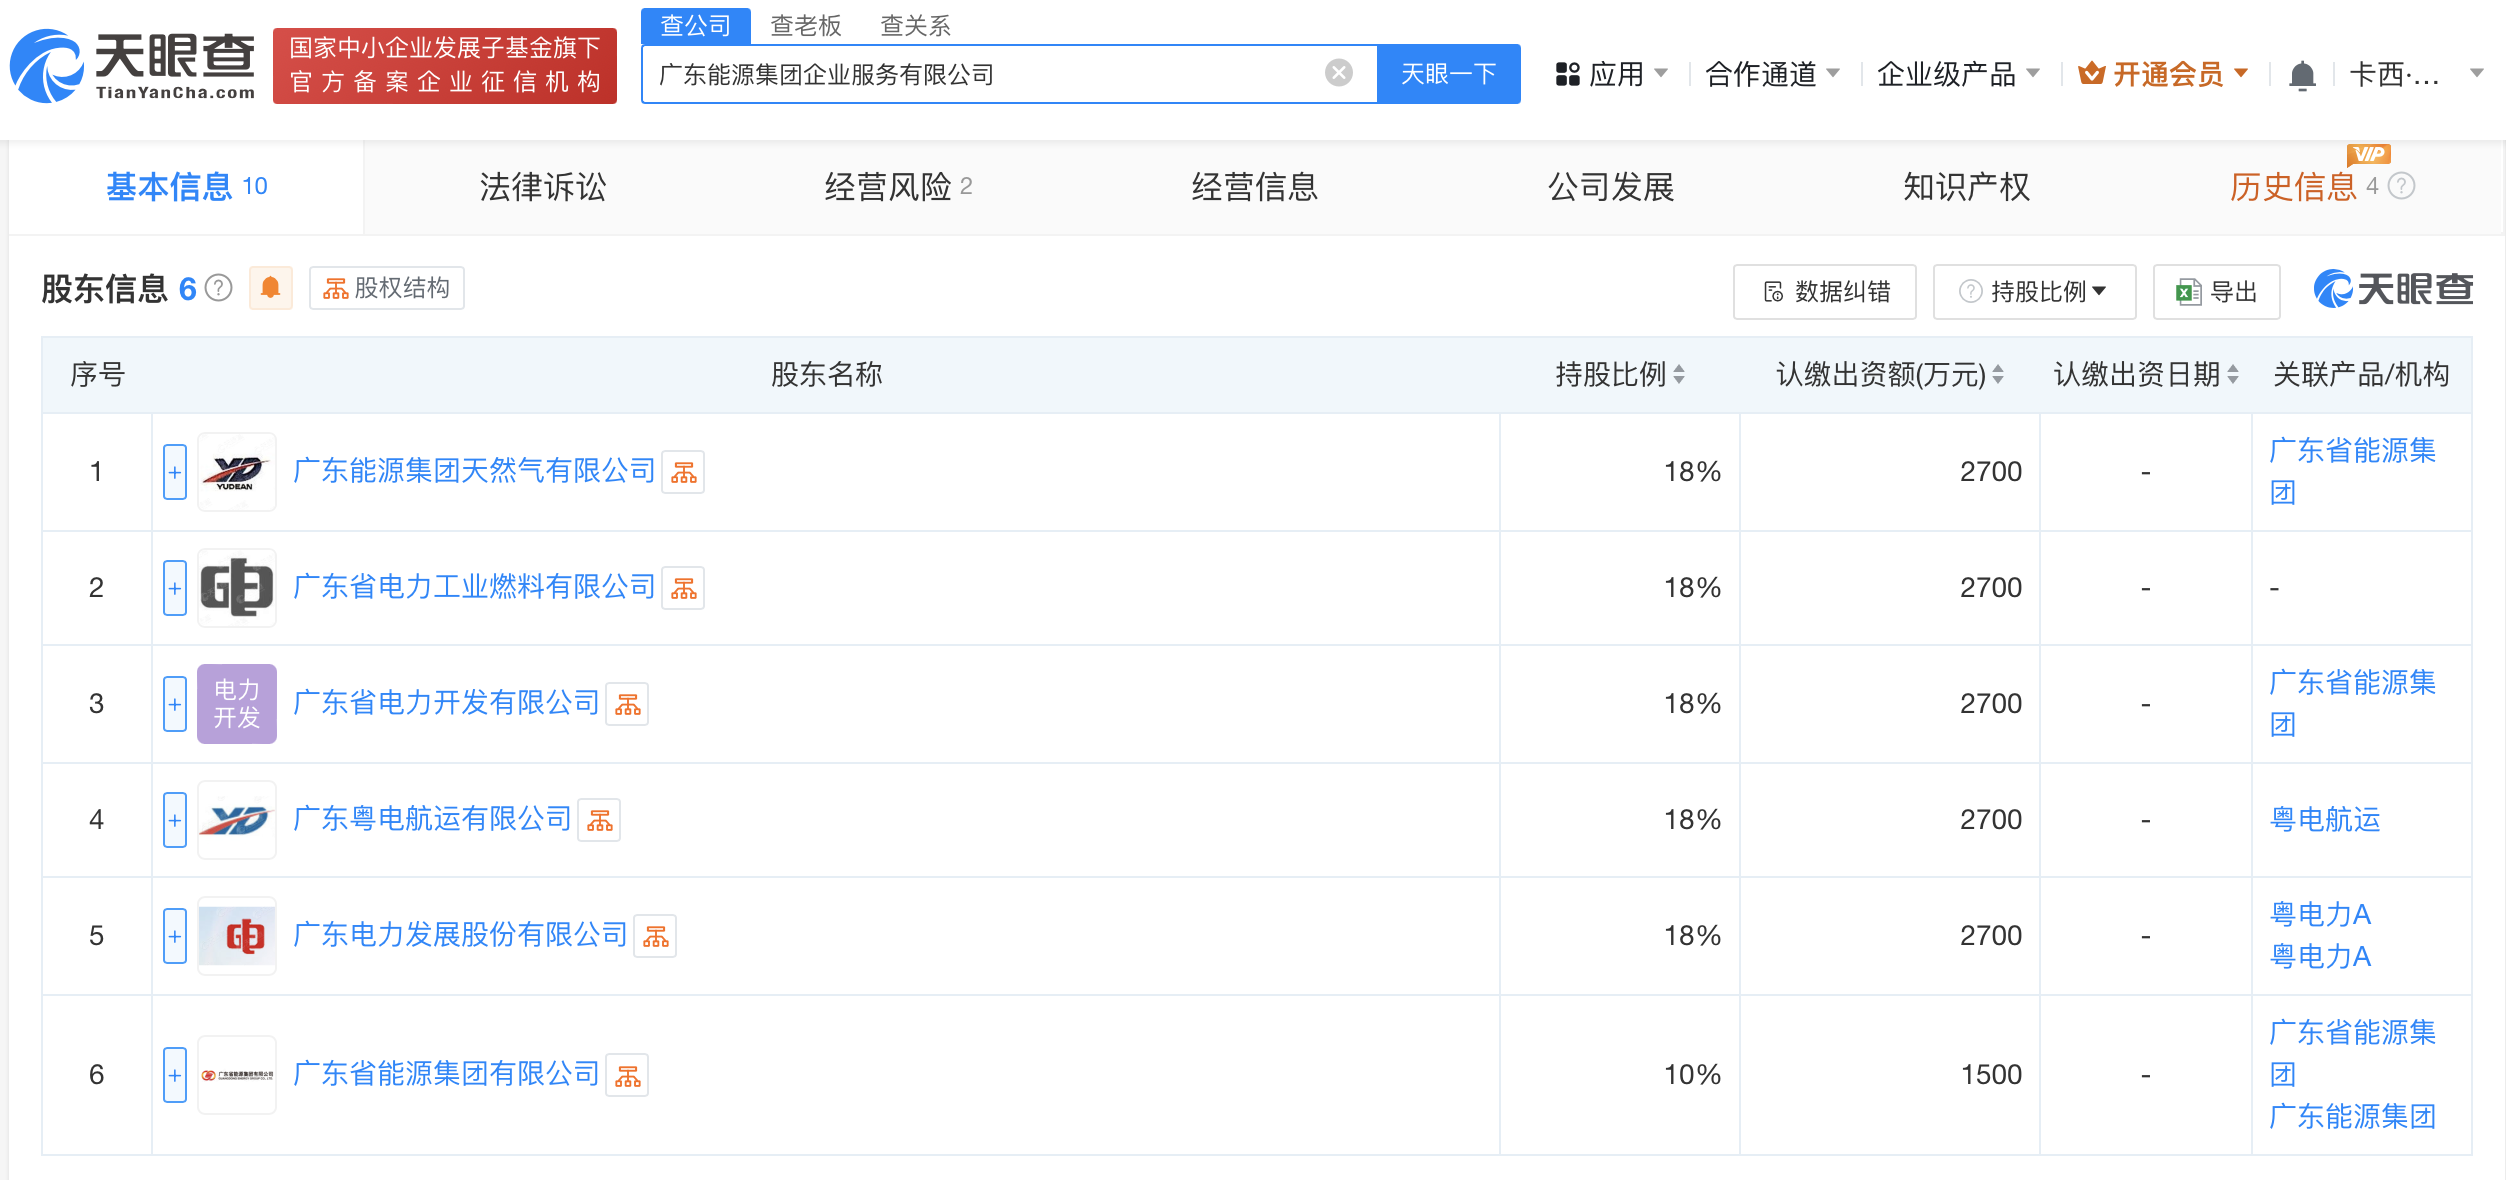The height and width of the screenshot is (1180, 2506).
Task: Clear the search box with X icon
Action: 1338,73
